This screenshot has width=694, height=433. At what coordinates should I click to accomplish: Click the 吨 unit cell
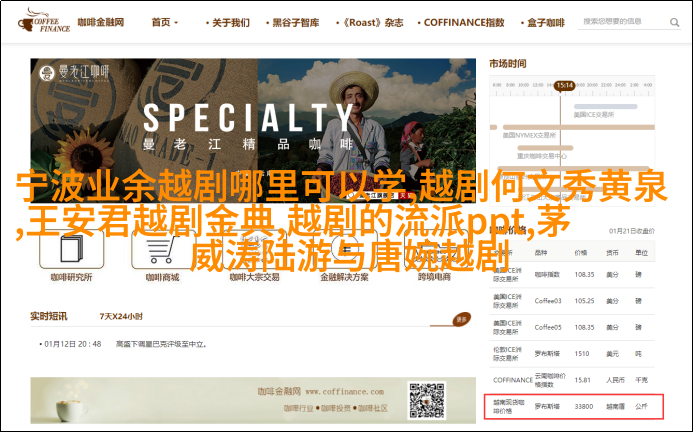(x=638, y=354)
